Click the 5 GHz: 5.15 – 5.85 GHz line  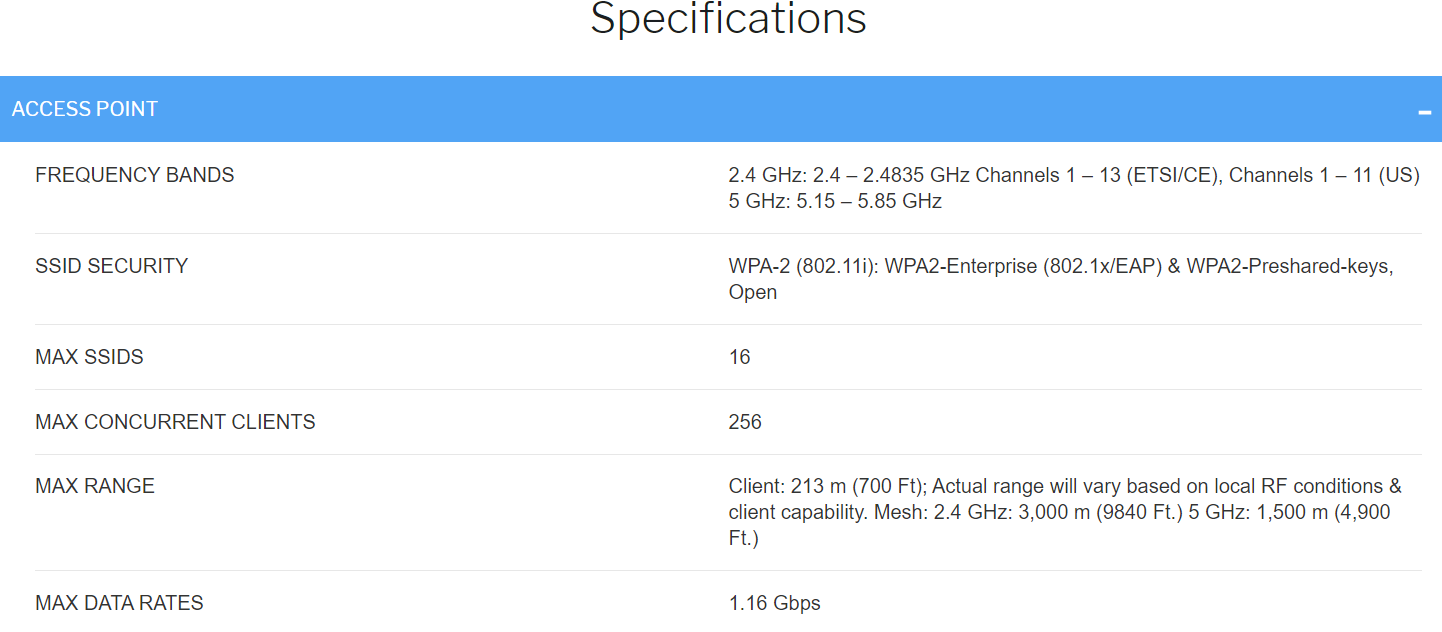pos(835,201)
